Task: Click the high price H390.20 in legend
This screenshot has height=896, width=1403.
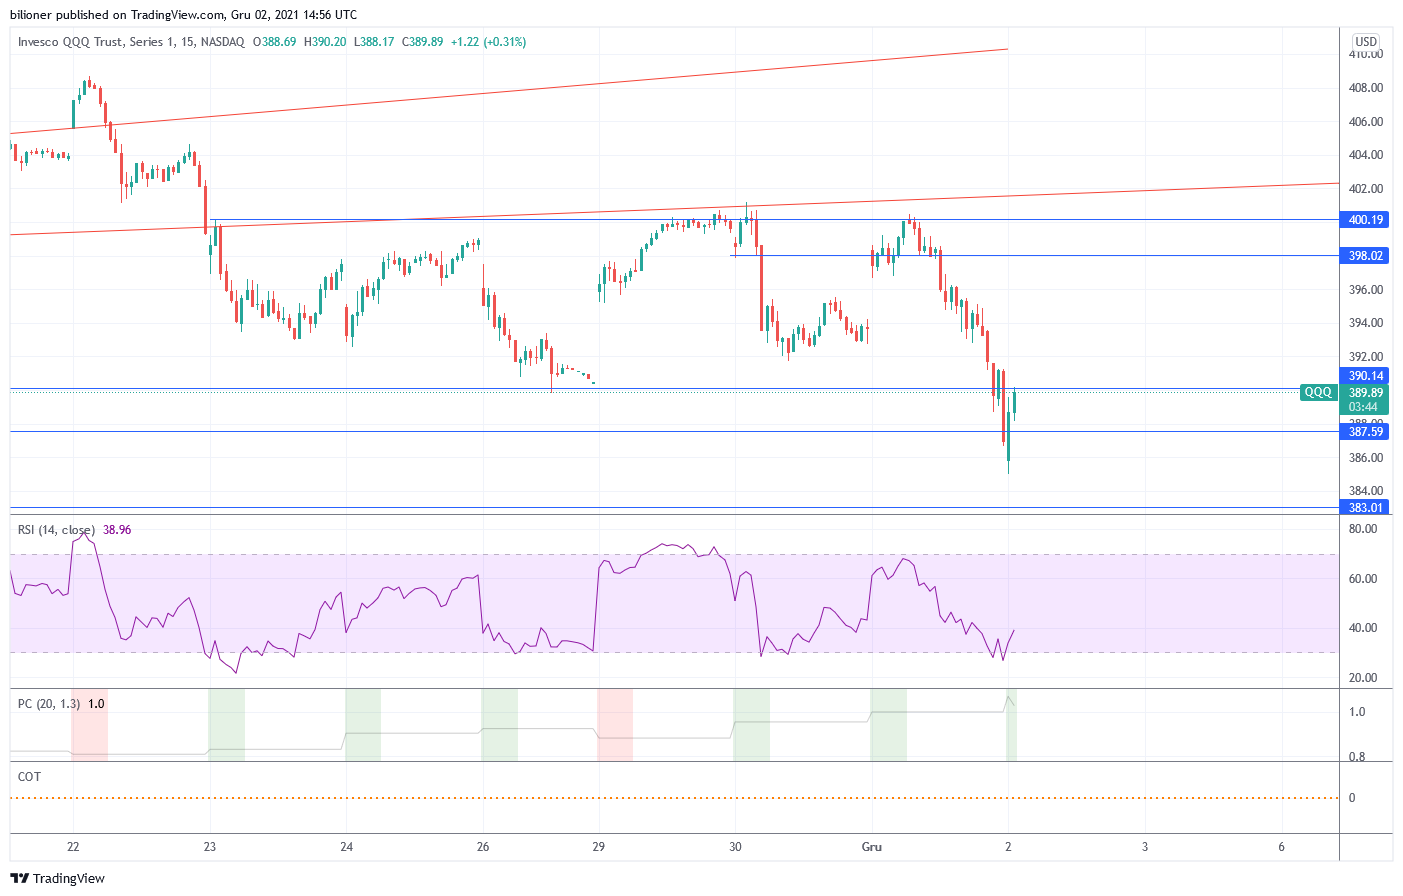Action: click(325, 42)
